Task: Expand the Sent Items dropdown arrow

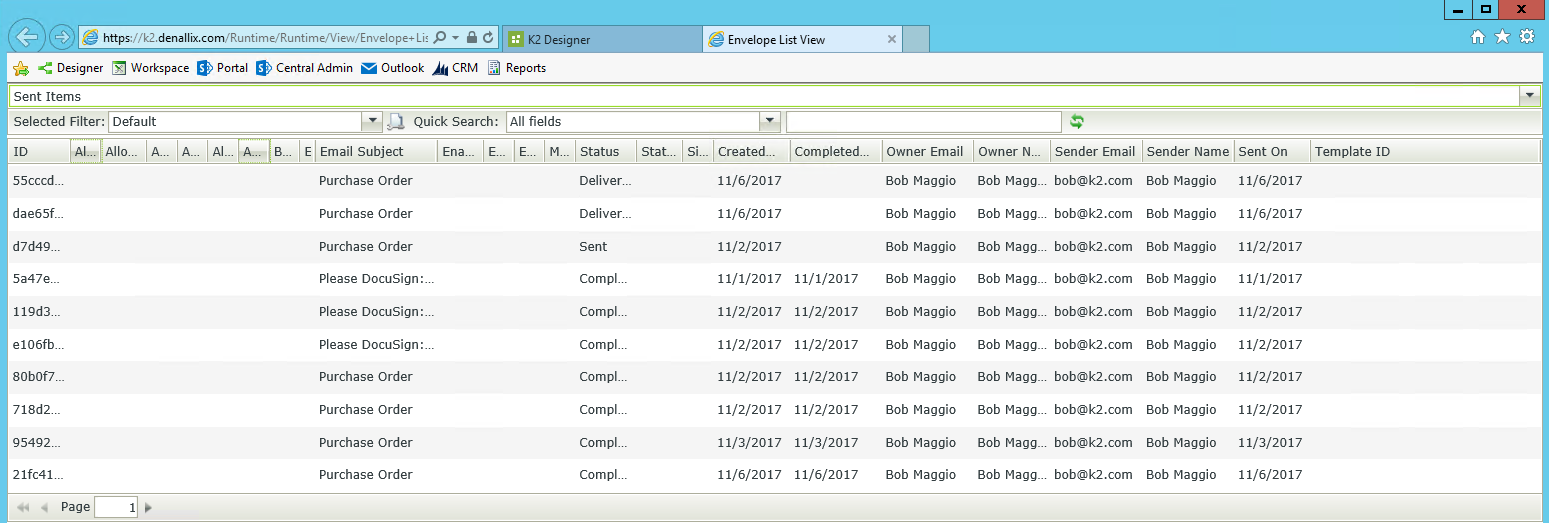Action: [x=1529, y=96]
